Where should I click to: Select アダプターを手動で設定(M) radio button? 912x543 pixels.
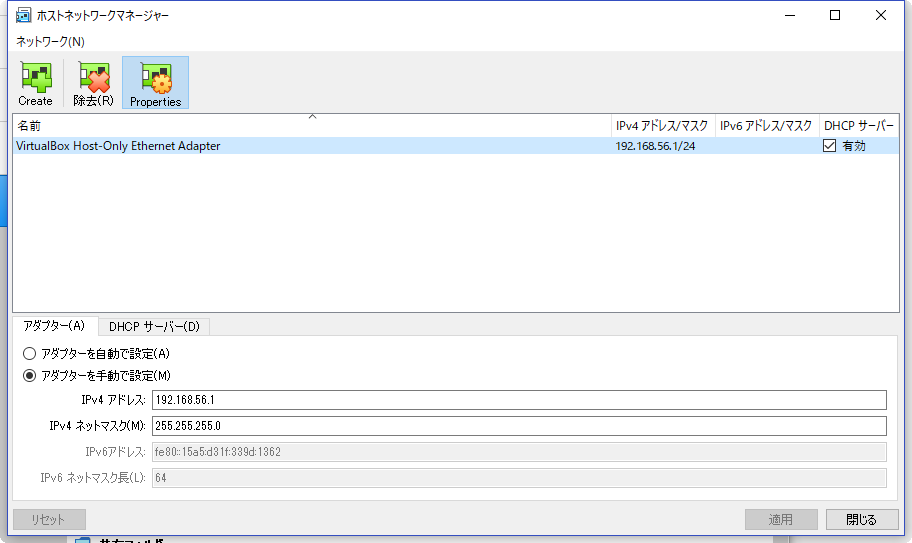coord(29,376)
